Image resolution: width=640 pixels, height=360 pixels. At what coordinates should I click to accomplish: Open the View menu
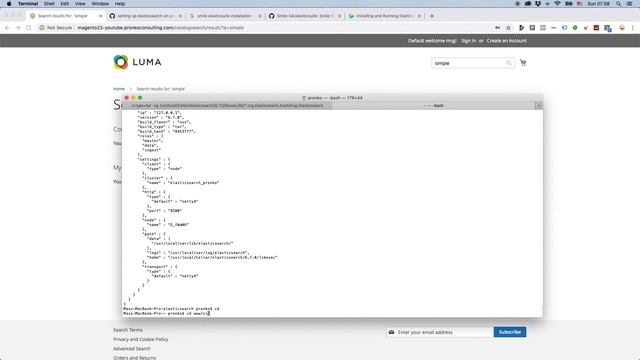80,4
